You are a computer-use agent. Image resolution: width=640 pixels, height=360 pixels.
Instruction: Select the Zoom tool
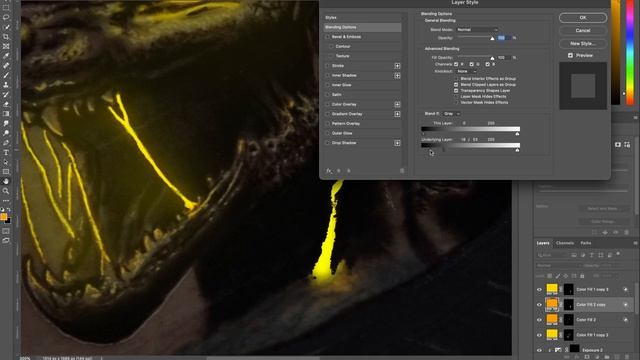(6, 191)
